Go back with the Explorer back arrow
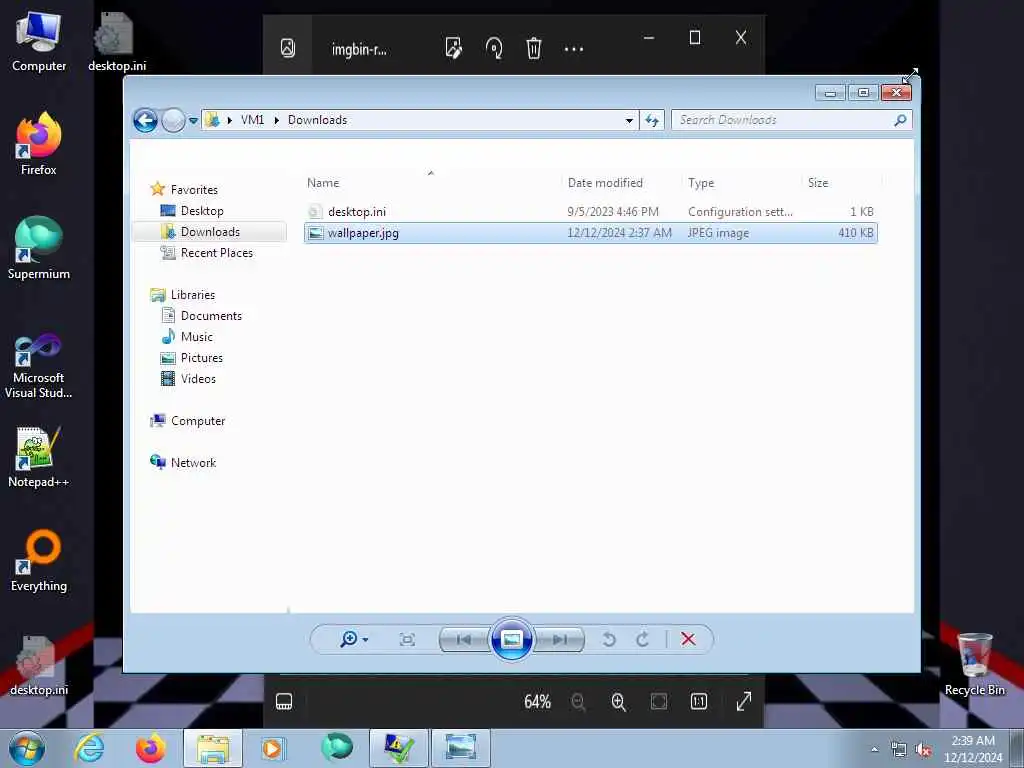Image resolution: width=1024 pixels, height=768 pixels. coord(145,120)
